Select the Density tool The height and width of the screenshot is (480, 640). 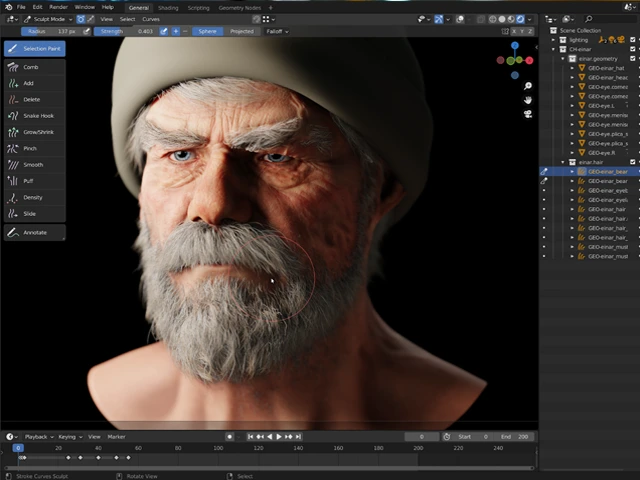(32, 197)
